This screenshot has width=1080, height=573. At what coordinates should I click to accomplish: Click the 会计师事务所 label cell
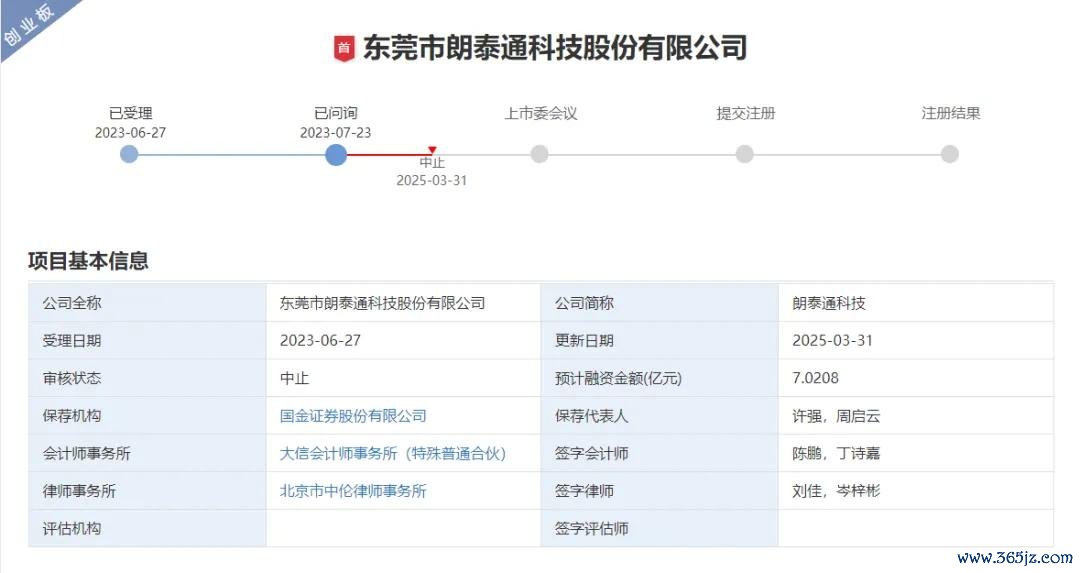coord(147,453)
